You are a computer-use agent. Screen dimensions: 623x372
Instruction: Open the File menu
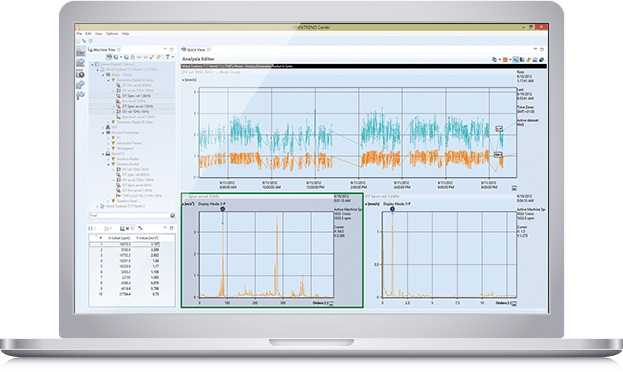(x=79, y=34)
